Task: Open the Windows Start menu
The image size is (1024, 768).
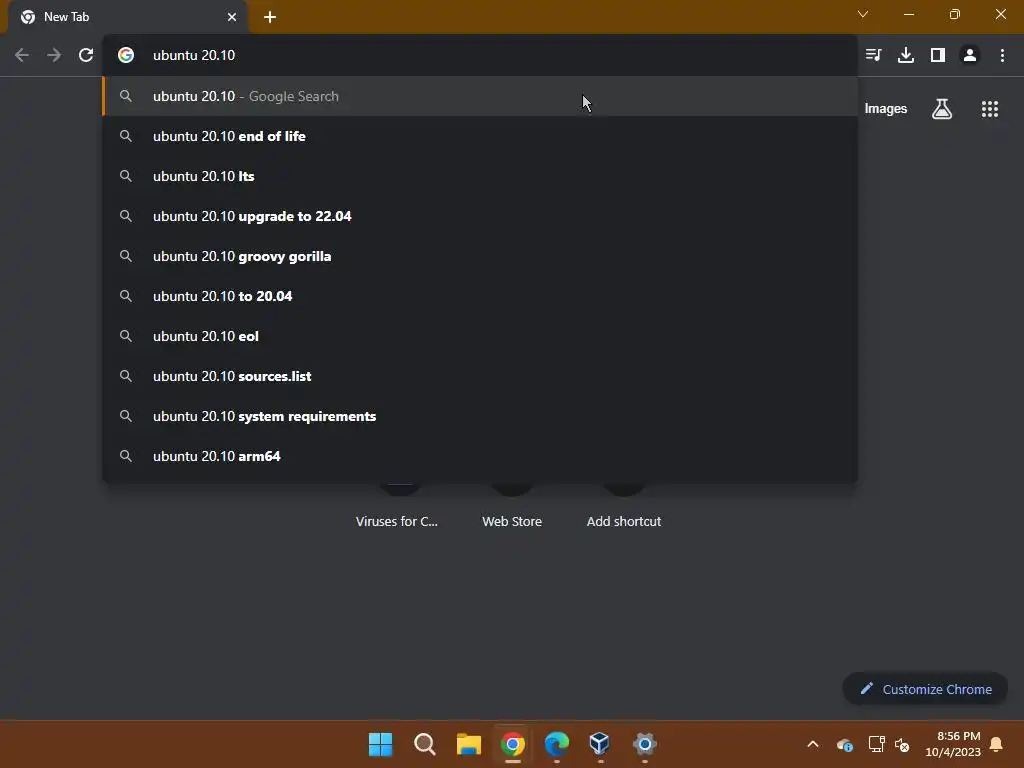Action: pos(381,744)
